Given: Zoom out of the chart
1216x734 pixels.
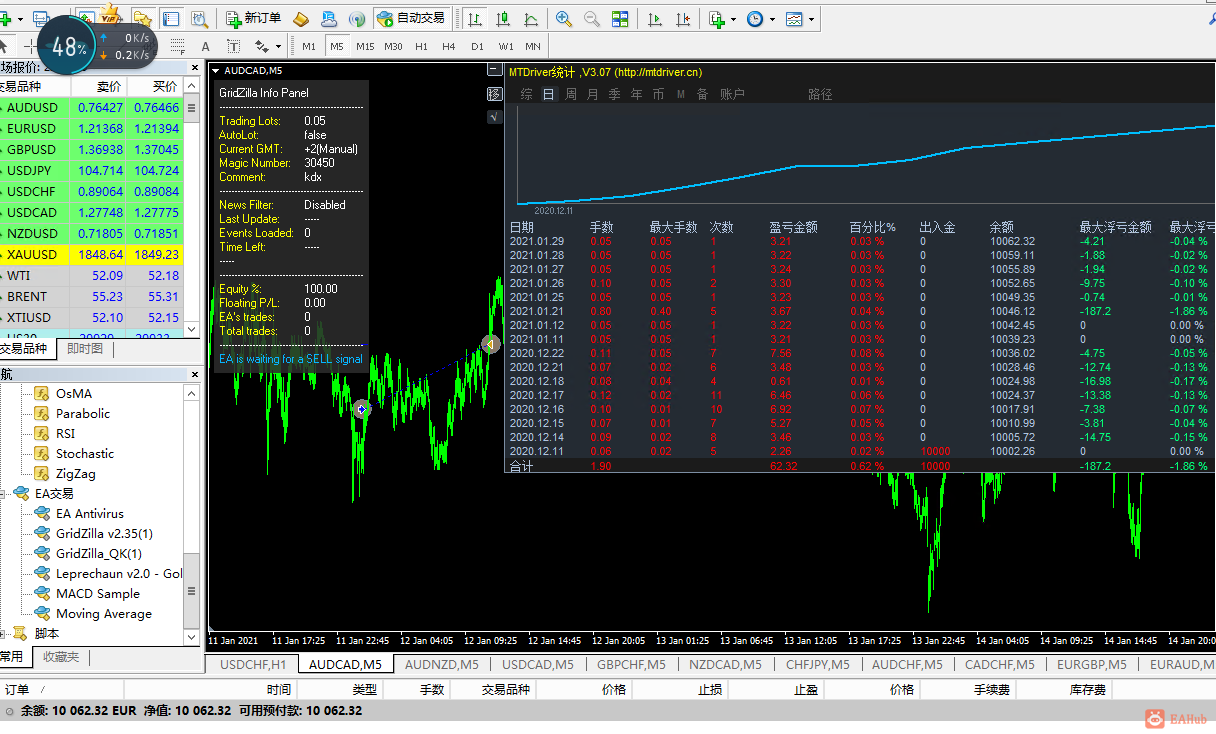Looking at the screenshot, I should (592, 19).
